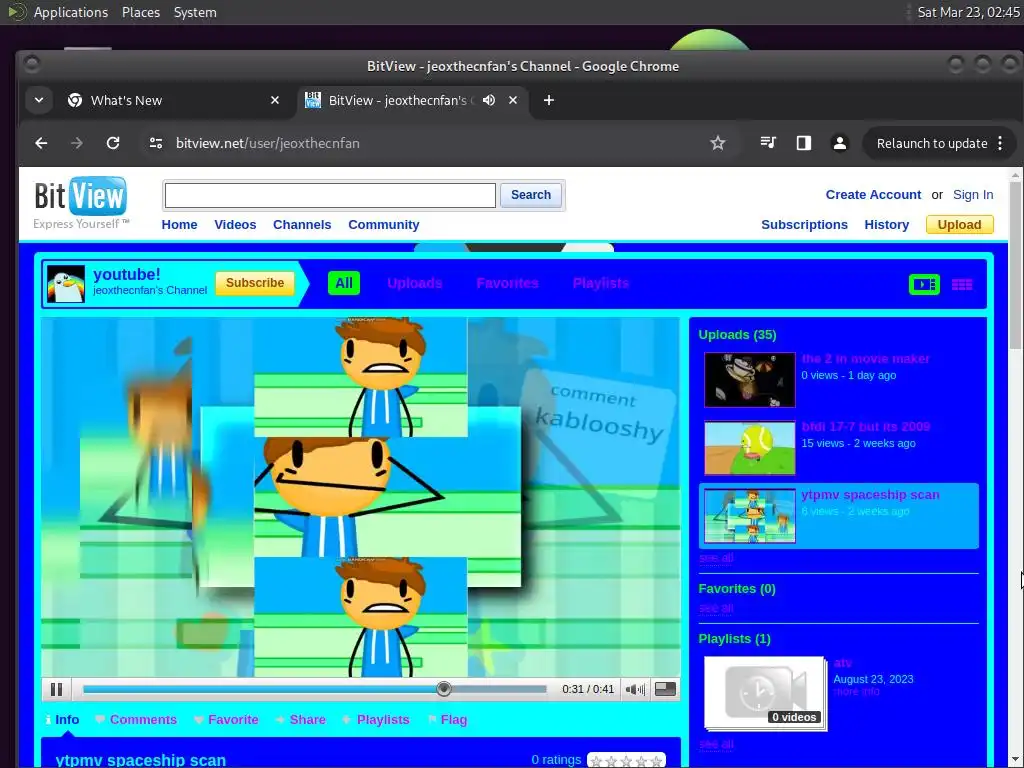
Task: Select the All channel tab
Action: click(x=344, y=283)
